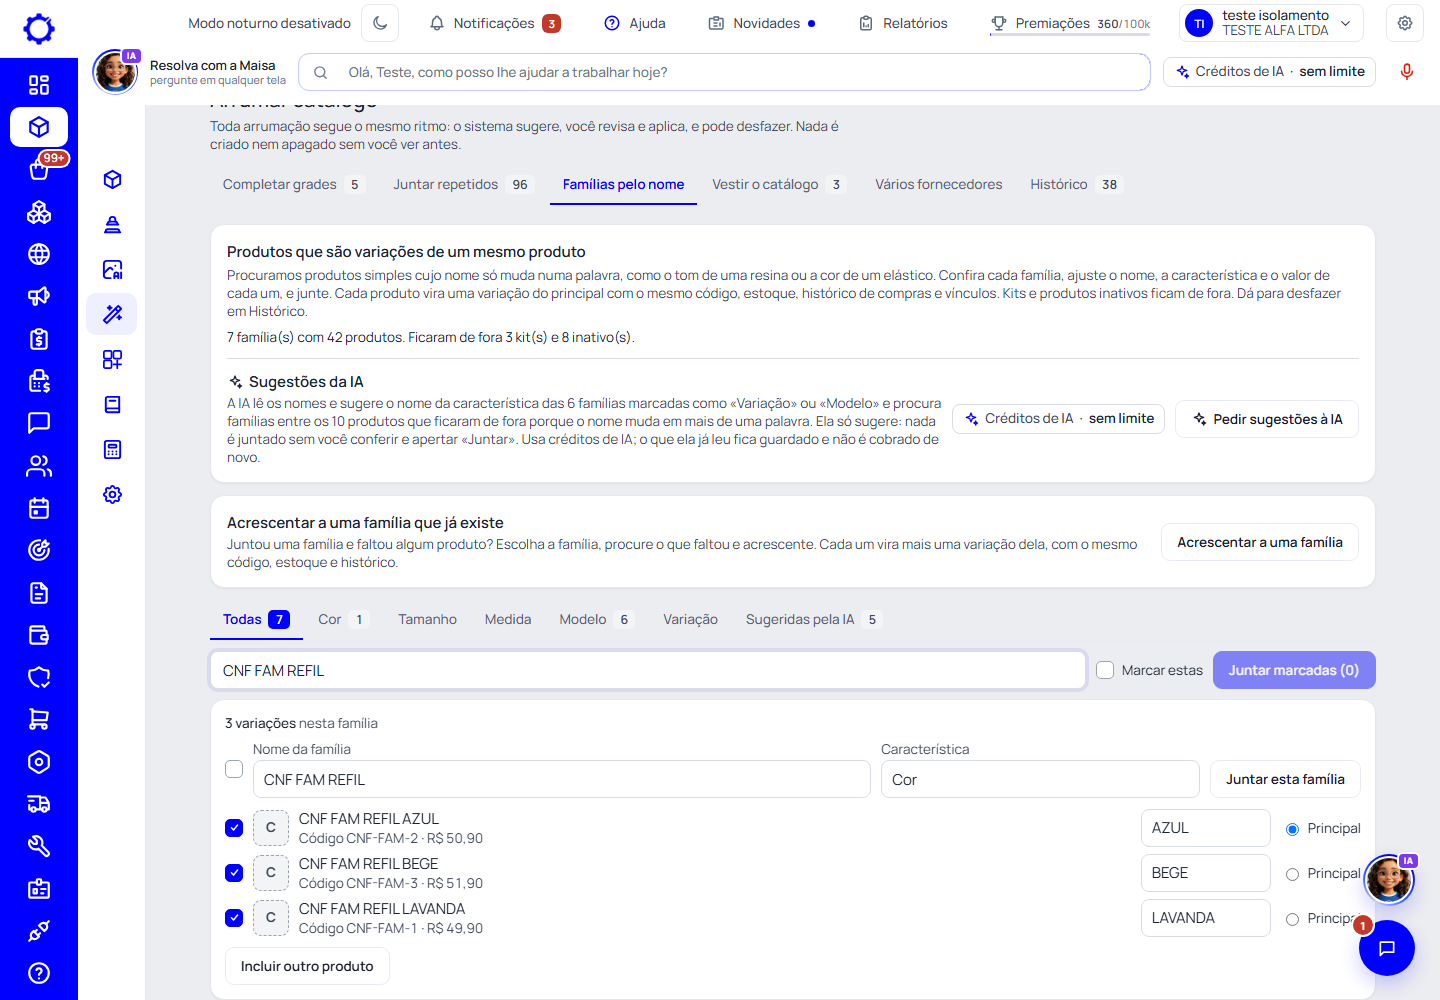The width and height of the screenshot is (1440, 1000).
Task: Click the shopping bag icon with 99+ badge
Action: tap(39, 170)
